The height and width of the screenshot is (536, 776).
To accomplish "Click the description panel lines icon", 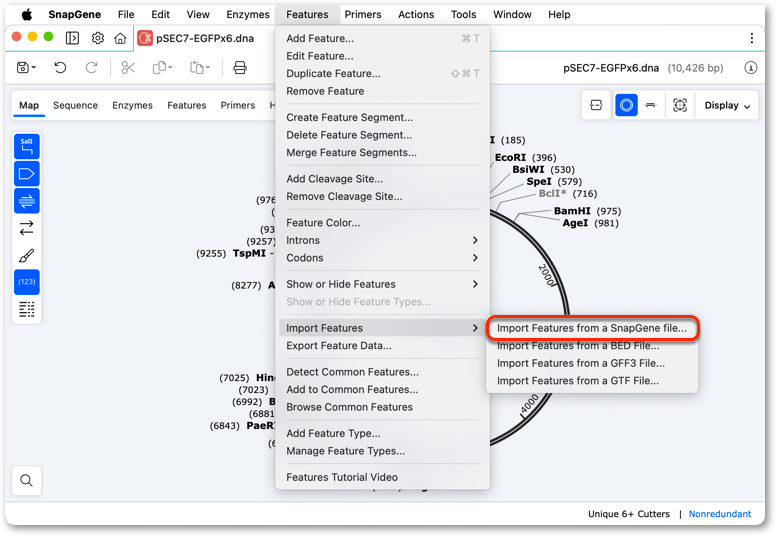I will [27, 309].
